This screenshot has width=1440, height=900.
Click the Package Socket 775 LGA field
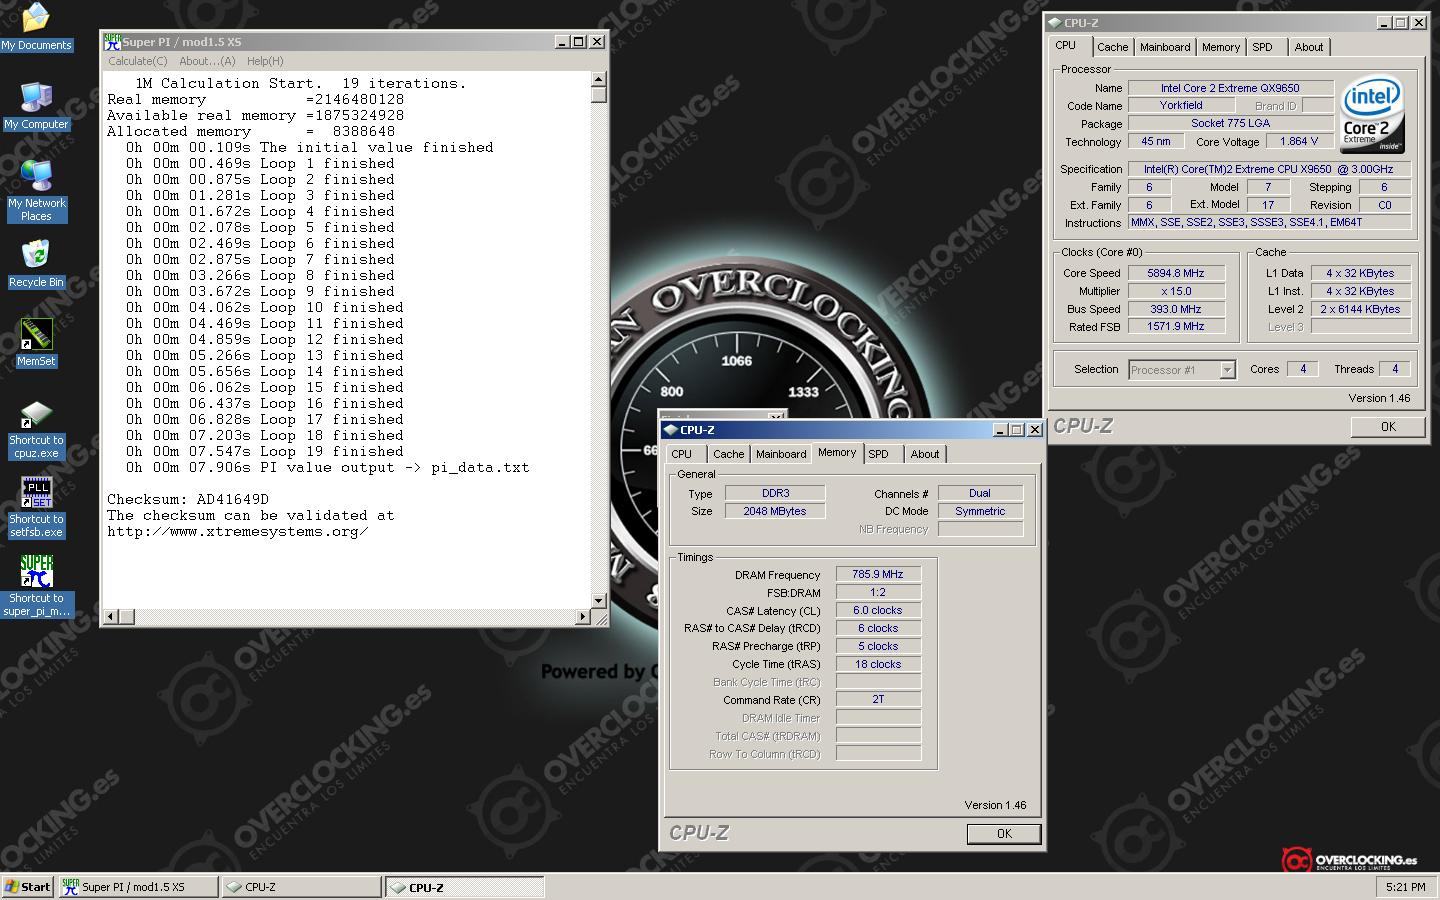pos(1230,123)
